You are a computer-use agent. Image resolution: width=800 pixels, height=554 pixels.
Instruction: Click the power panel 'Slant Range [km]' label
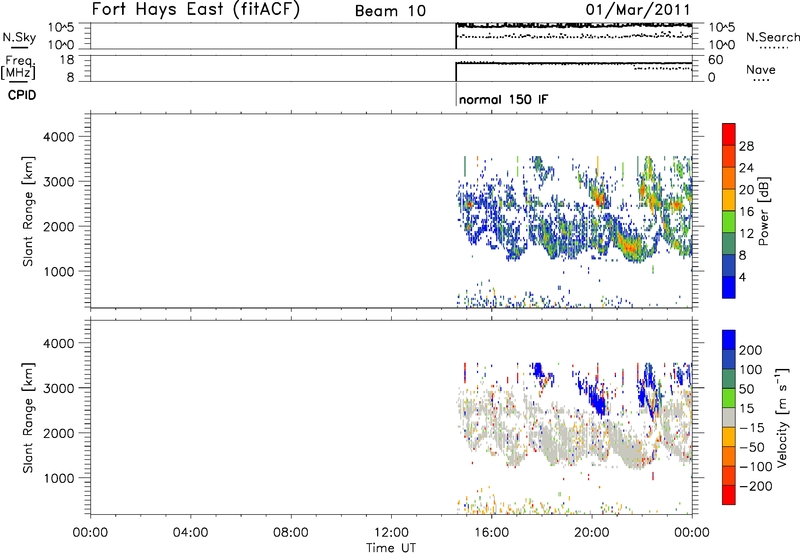28,211
